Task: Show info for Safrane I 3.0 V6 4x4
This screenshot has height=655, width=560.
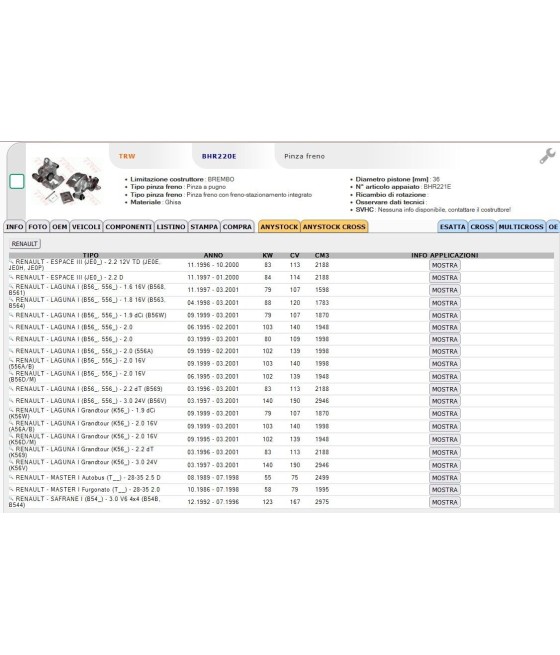Action: tap(445, 503)
